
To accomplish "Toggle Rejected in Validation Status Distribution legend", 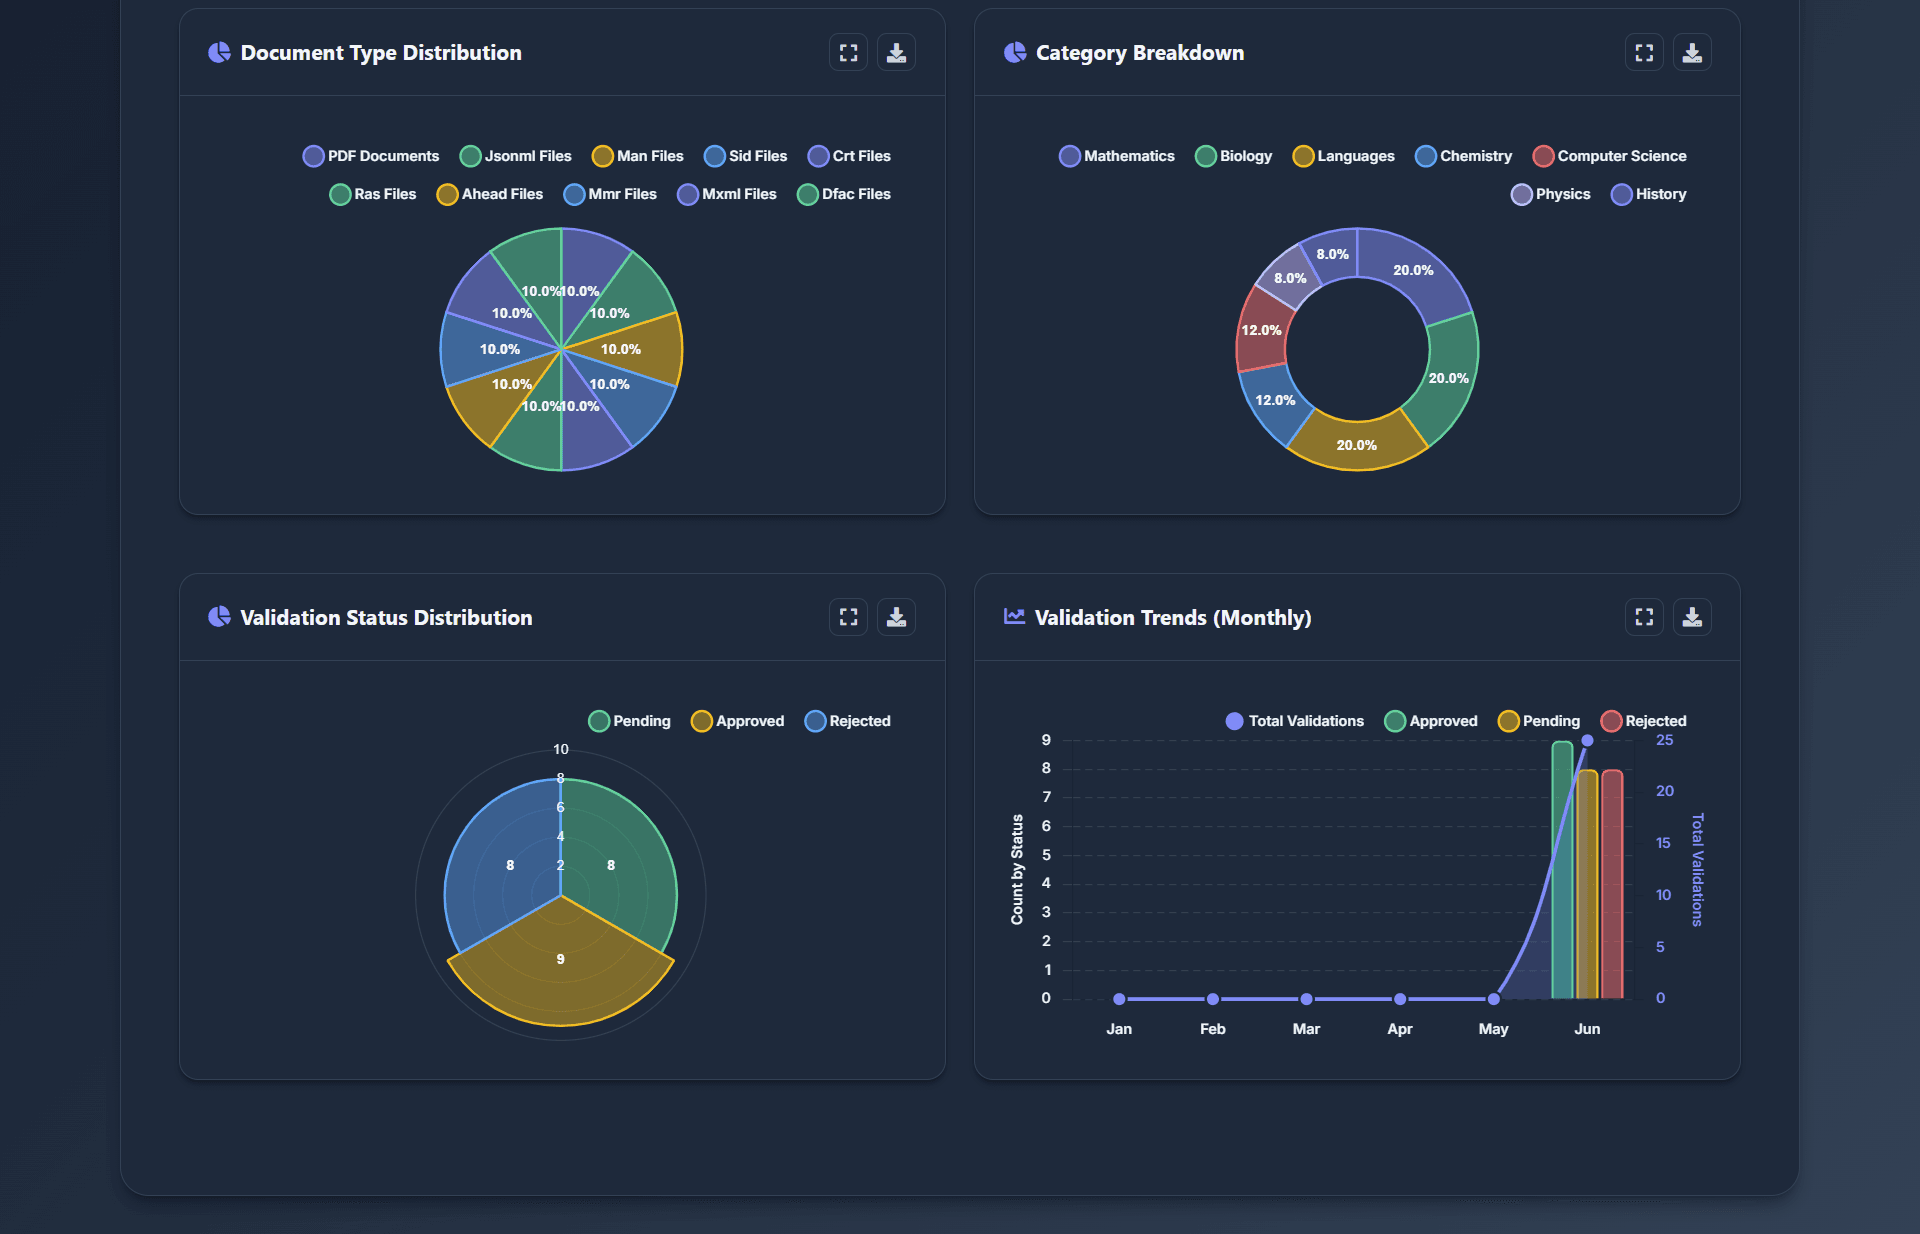I will pos(848,721).
